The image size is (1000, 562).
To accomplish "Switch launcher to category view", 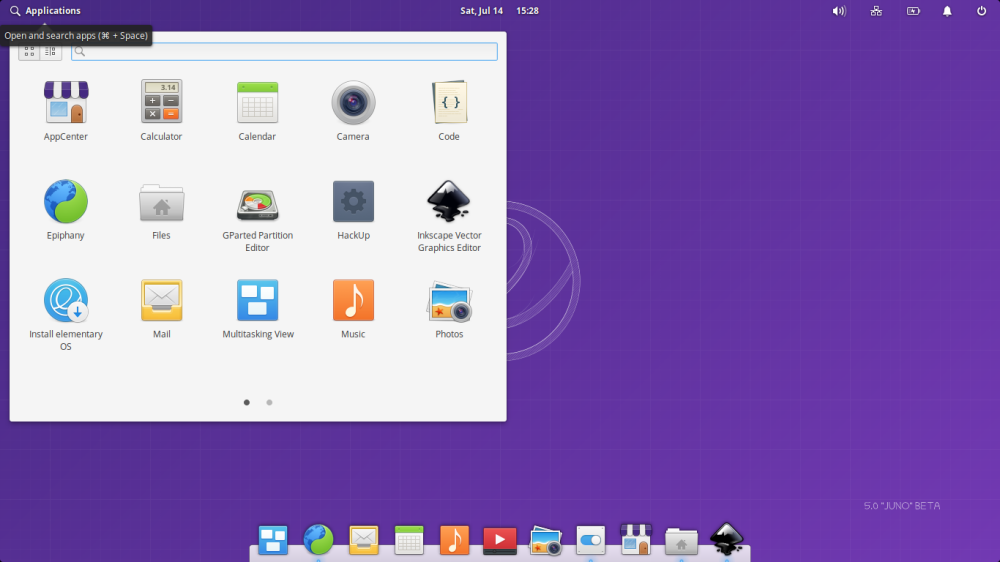I will tap(51, 52).
